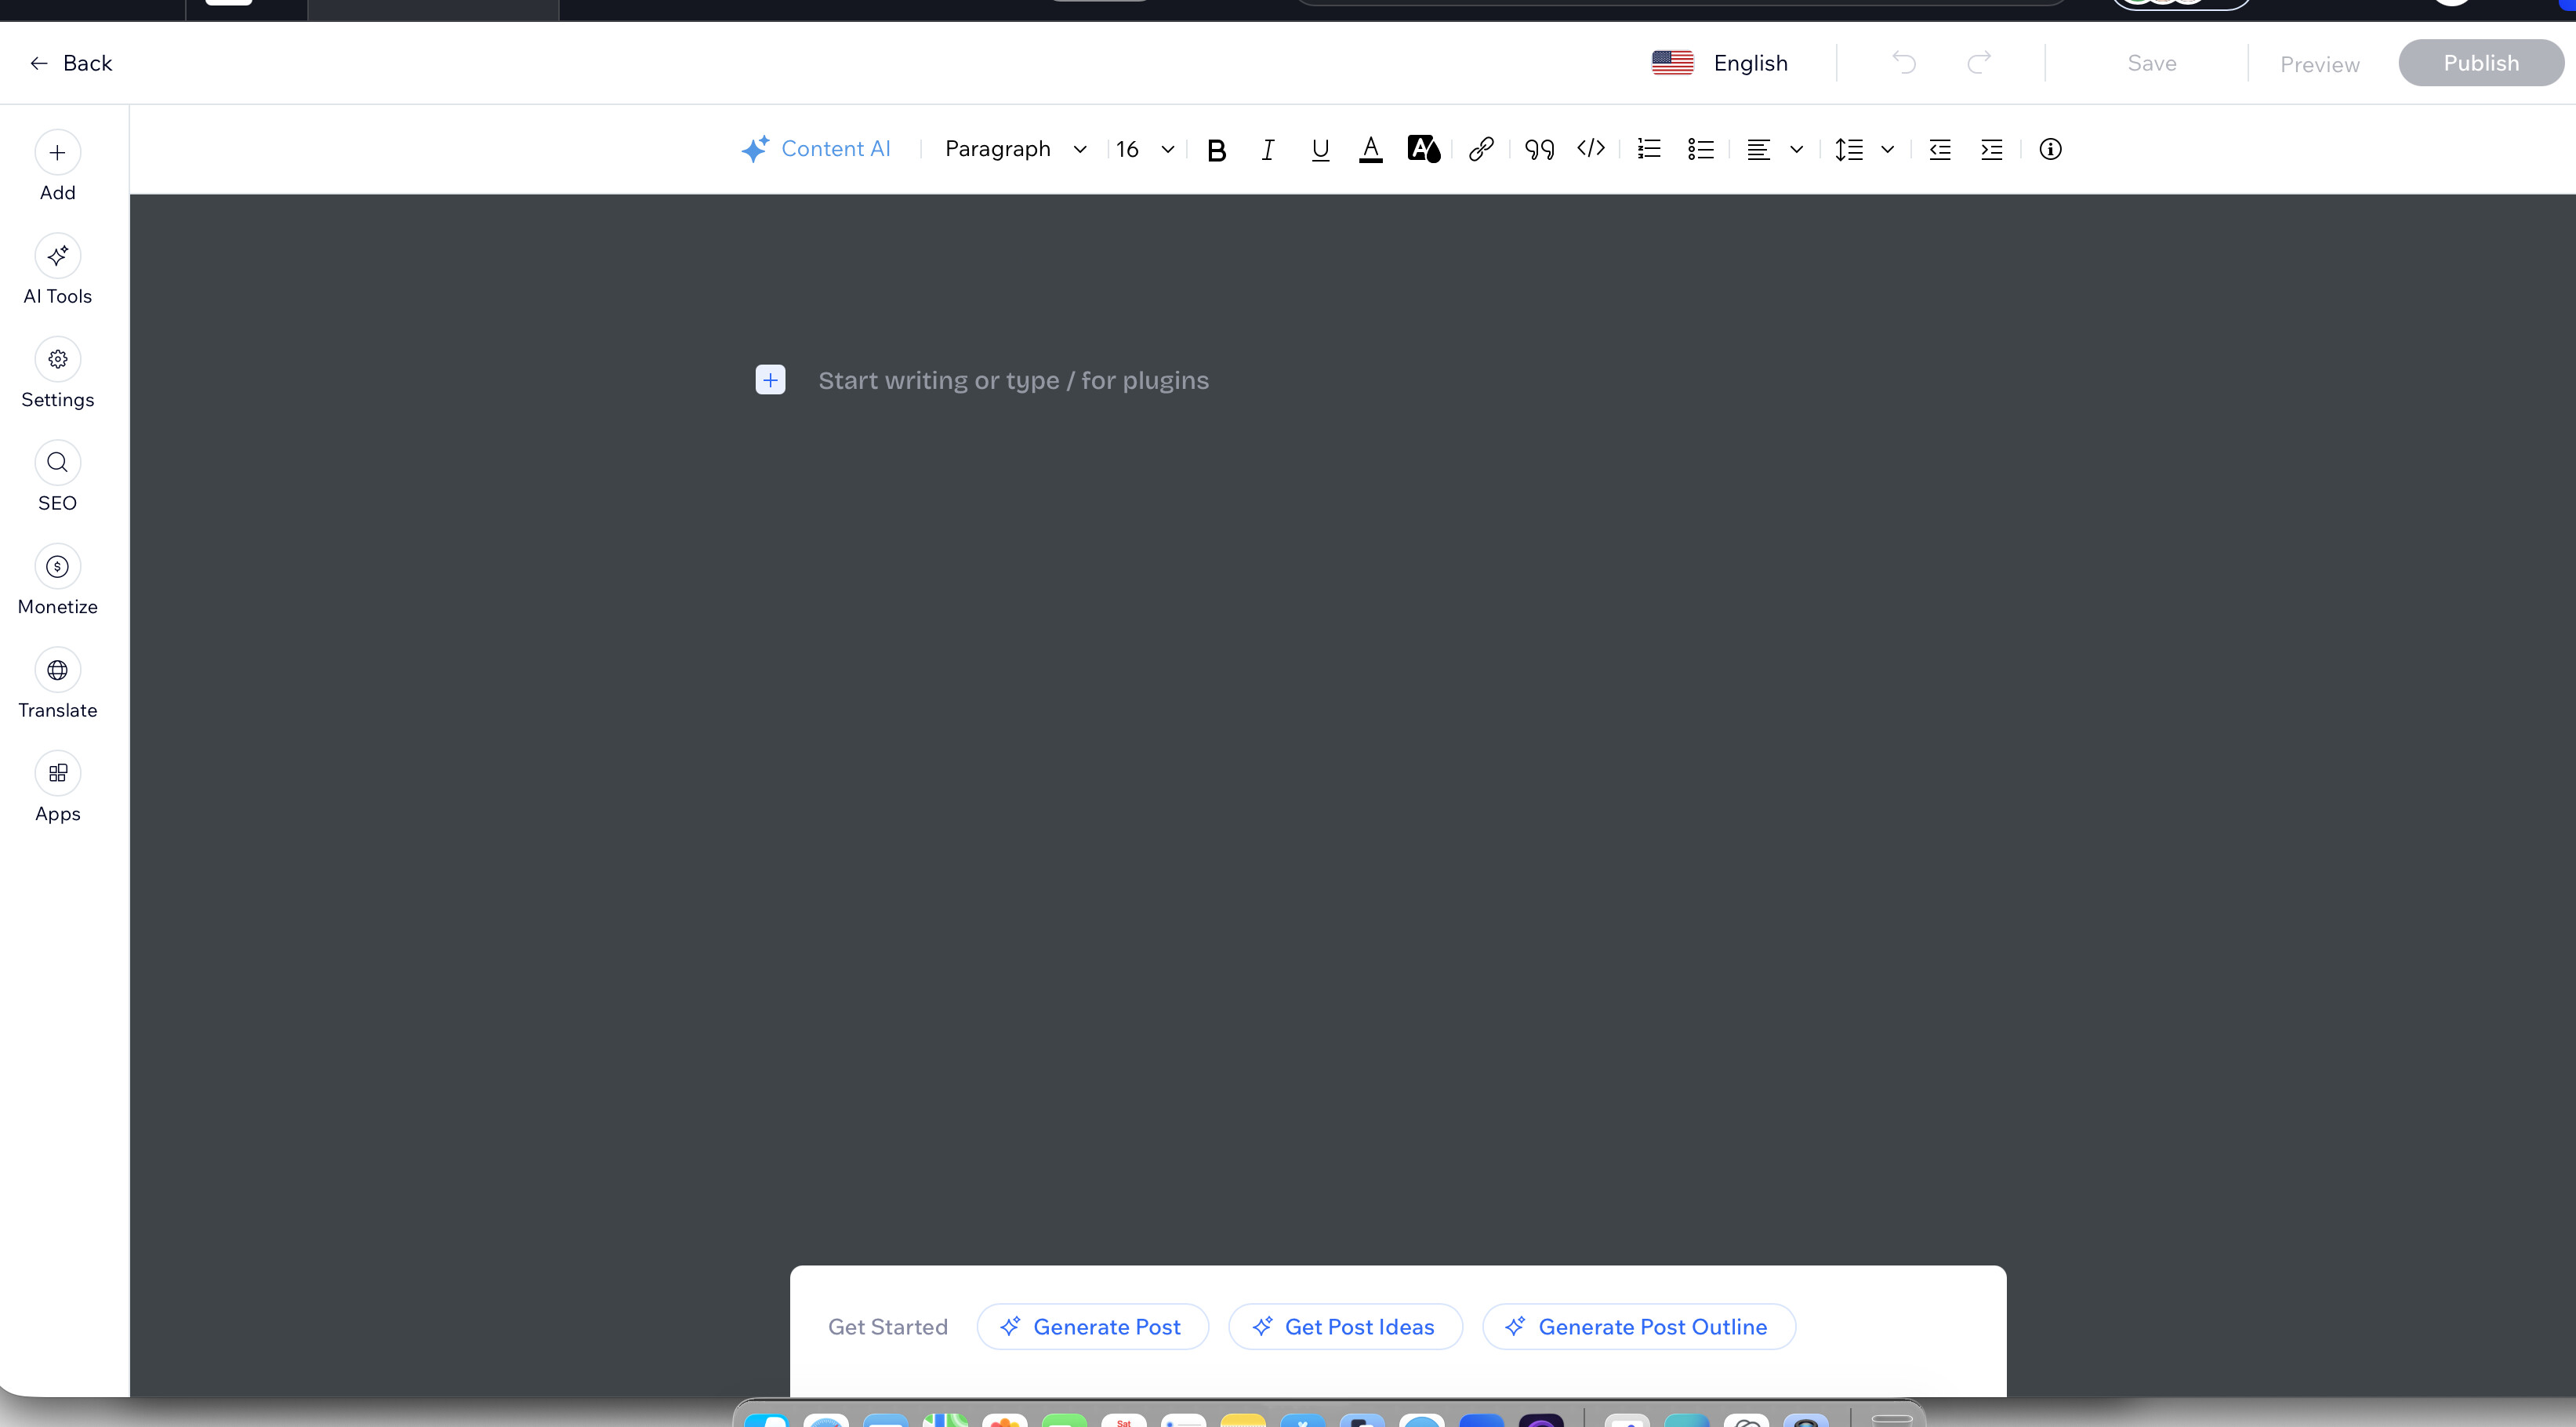Click the Start writing text area

pyautogui.click(x=1013, y=381)
